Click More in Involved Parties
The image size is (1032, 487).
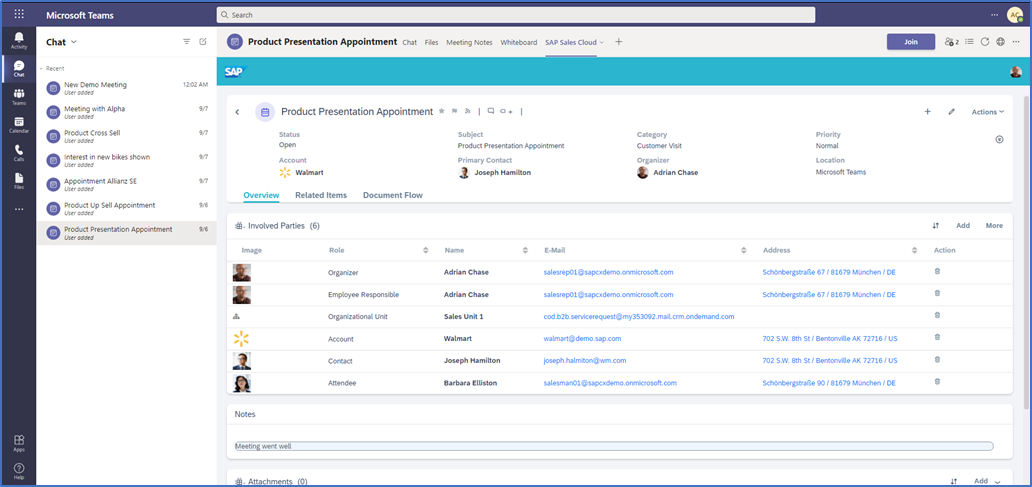click(994, 226)
